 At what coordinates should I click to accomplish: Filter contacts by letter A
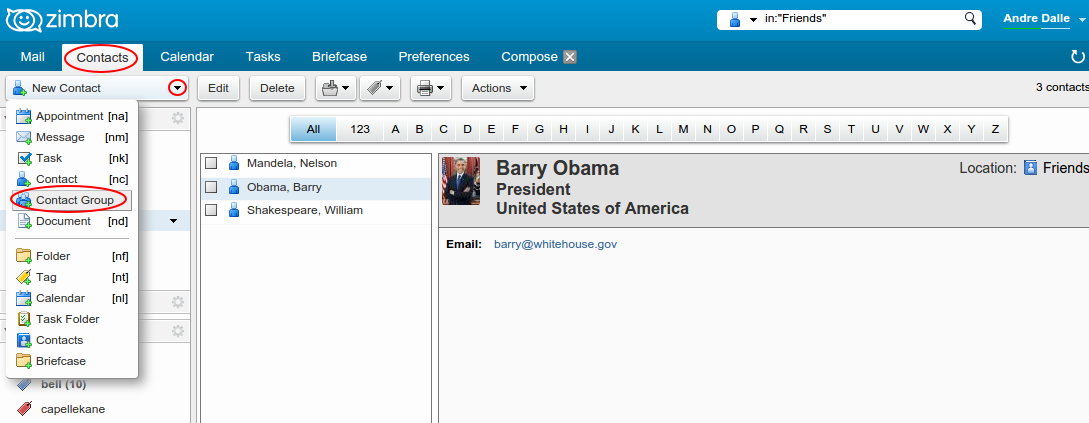click(x=395, y=129)
